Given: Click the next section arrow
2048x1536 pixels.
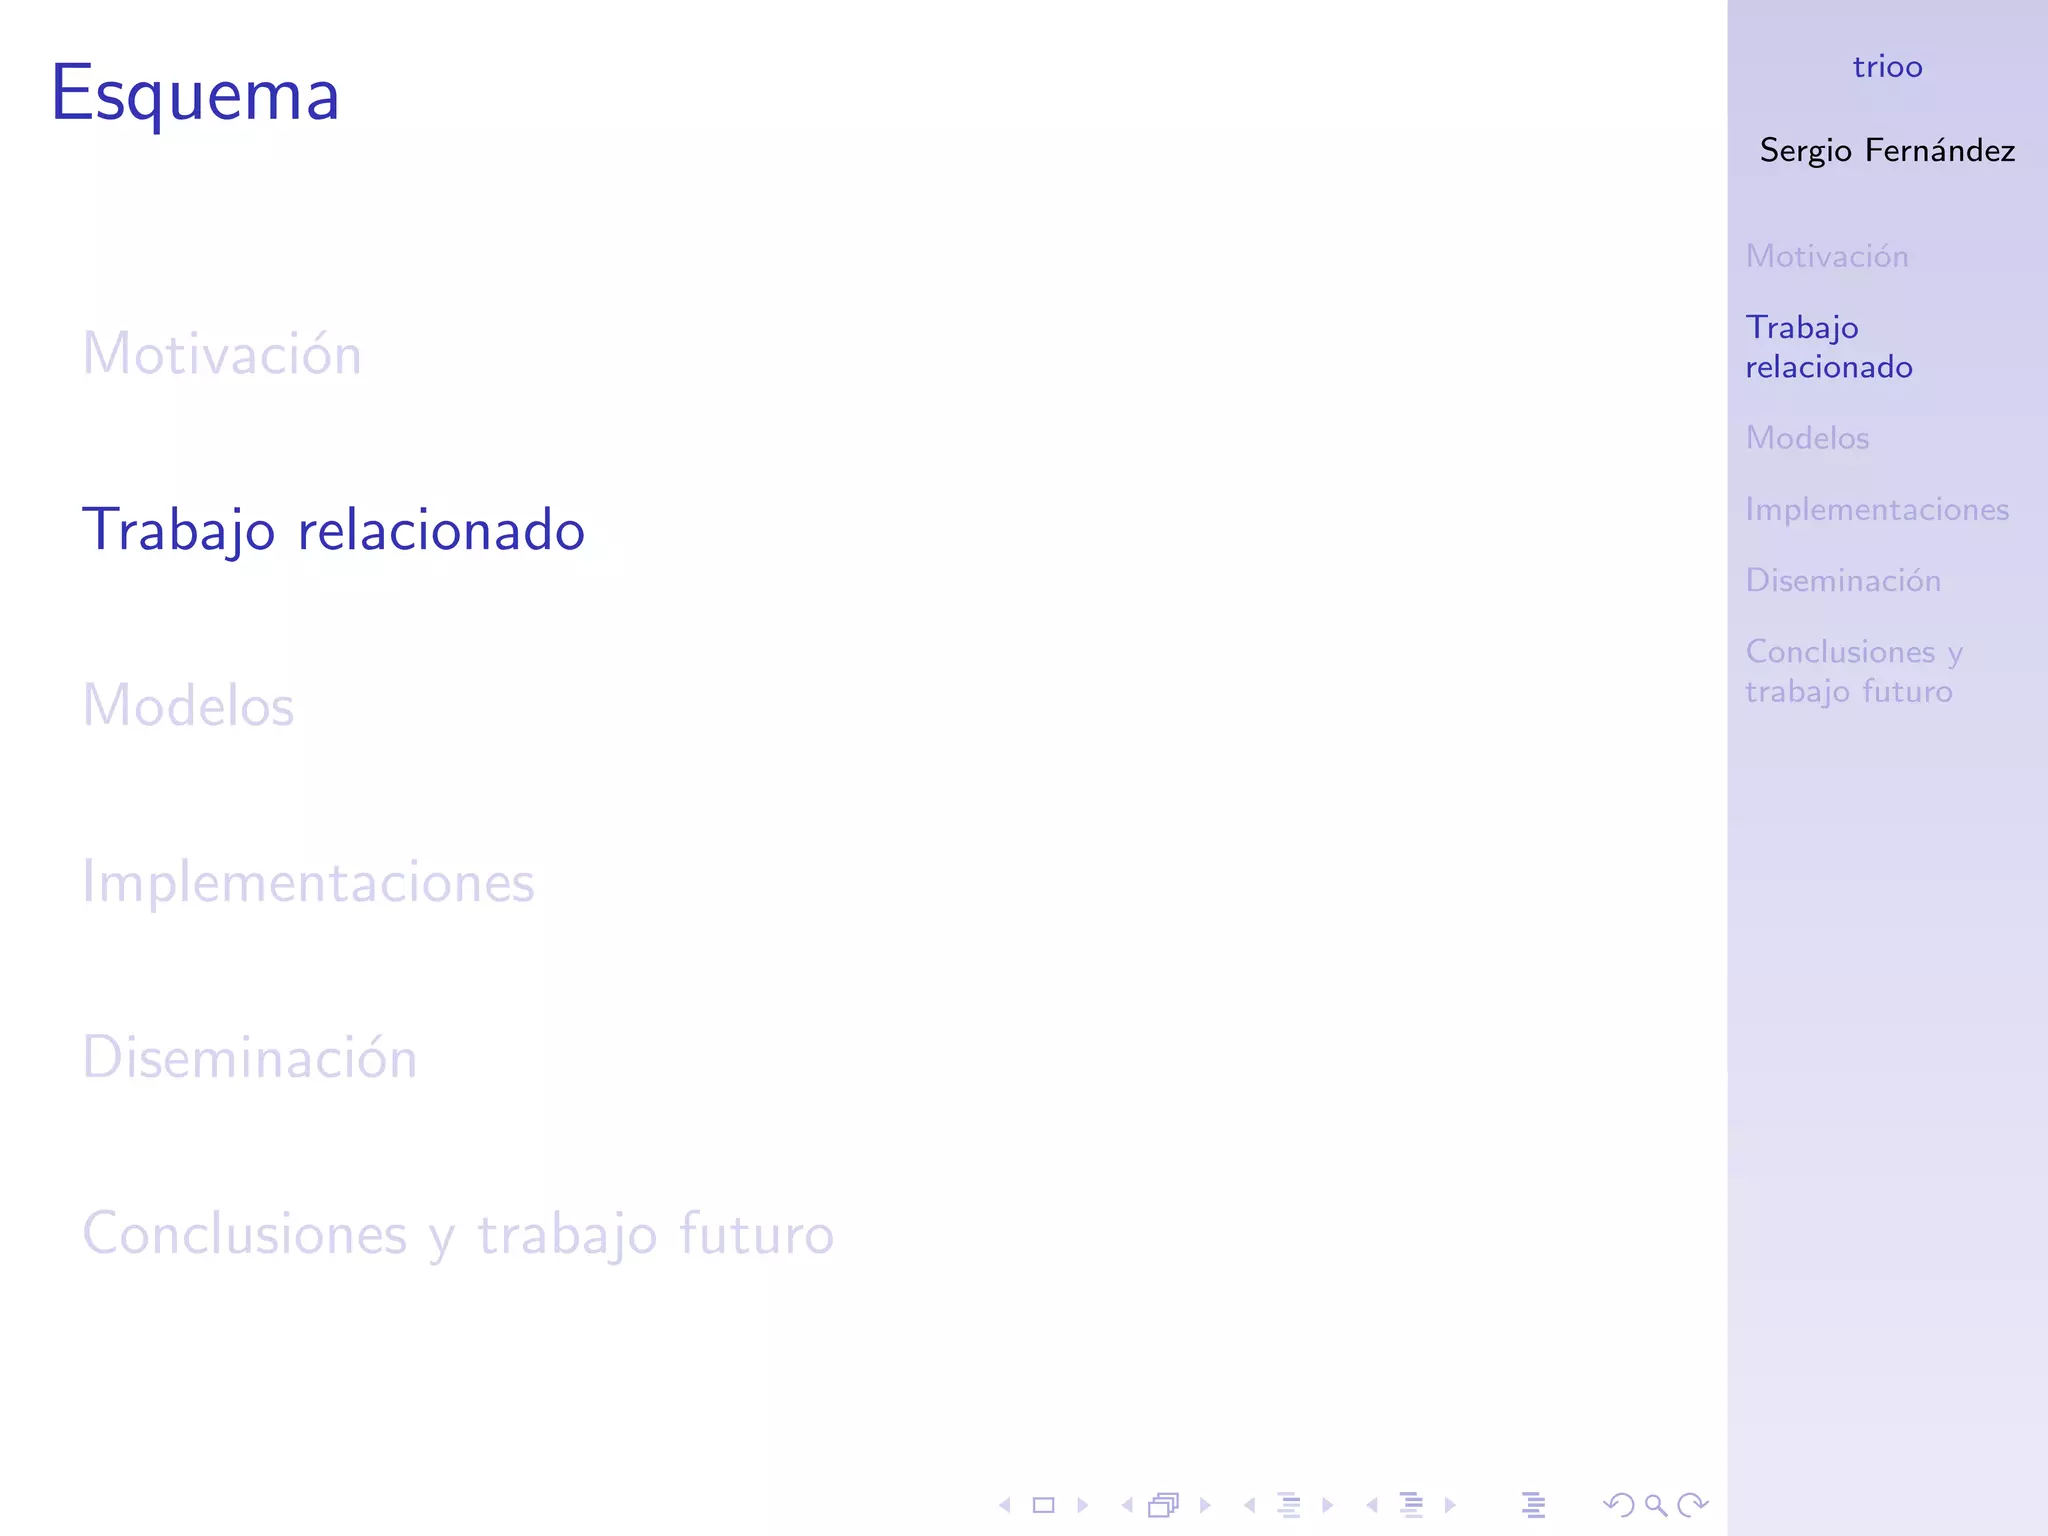Looking at the screenshot, I should (x=1450, y=1505).
